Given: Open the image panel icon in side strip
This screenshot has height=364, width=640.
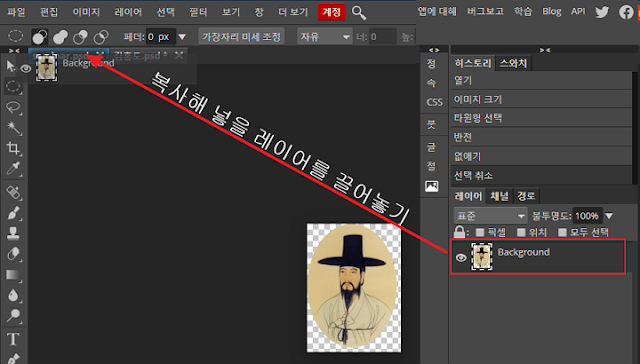Looking at the screenshot, I should coord(431,186).
